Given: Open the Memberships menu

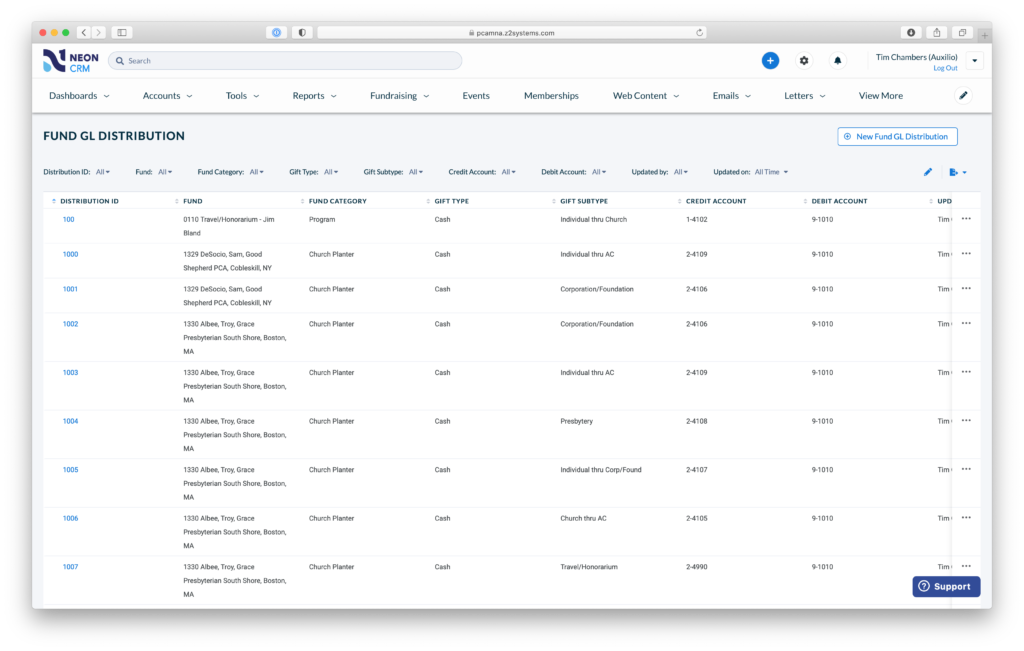Looking at the screenshot, I should (x=551, y=95).
